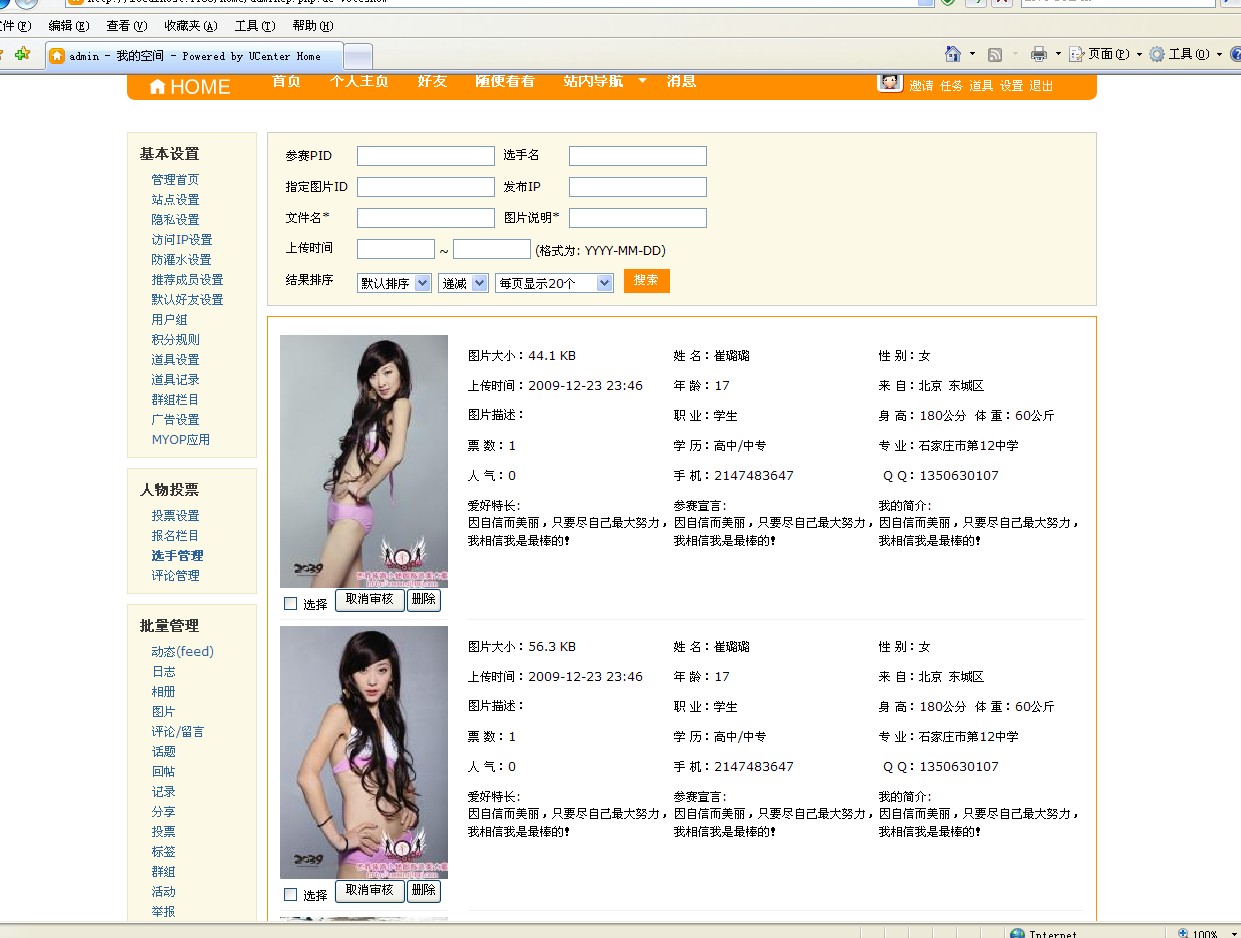Image resolution: width=1241 pixels, height=938 pixels.
Task: Open 动态(feed) under 批量管理
Action: pyautogui.click(x=182, y=652)
